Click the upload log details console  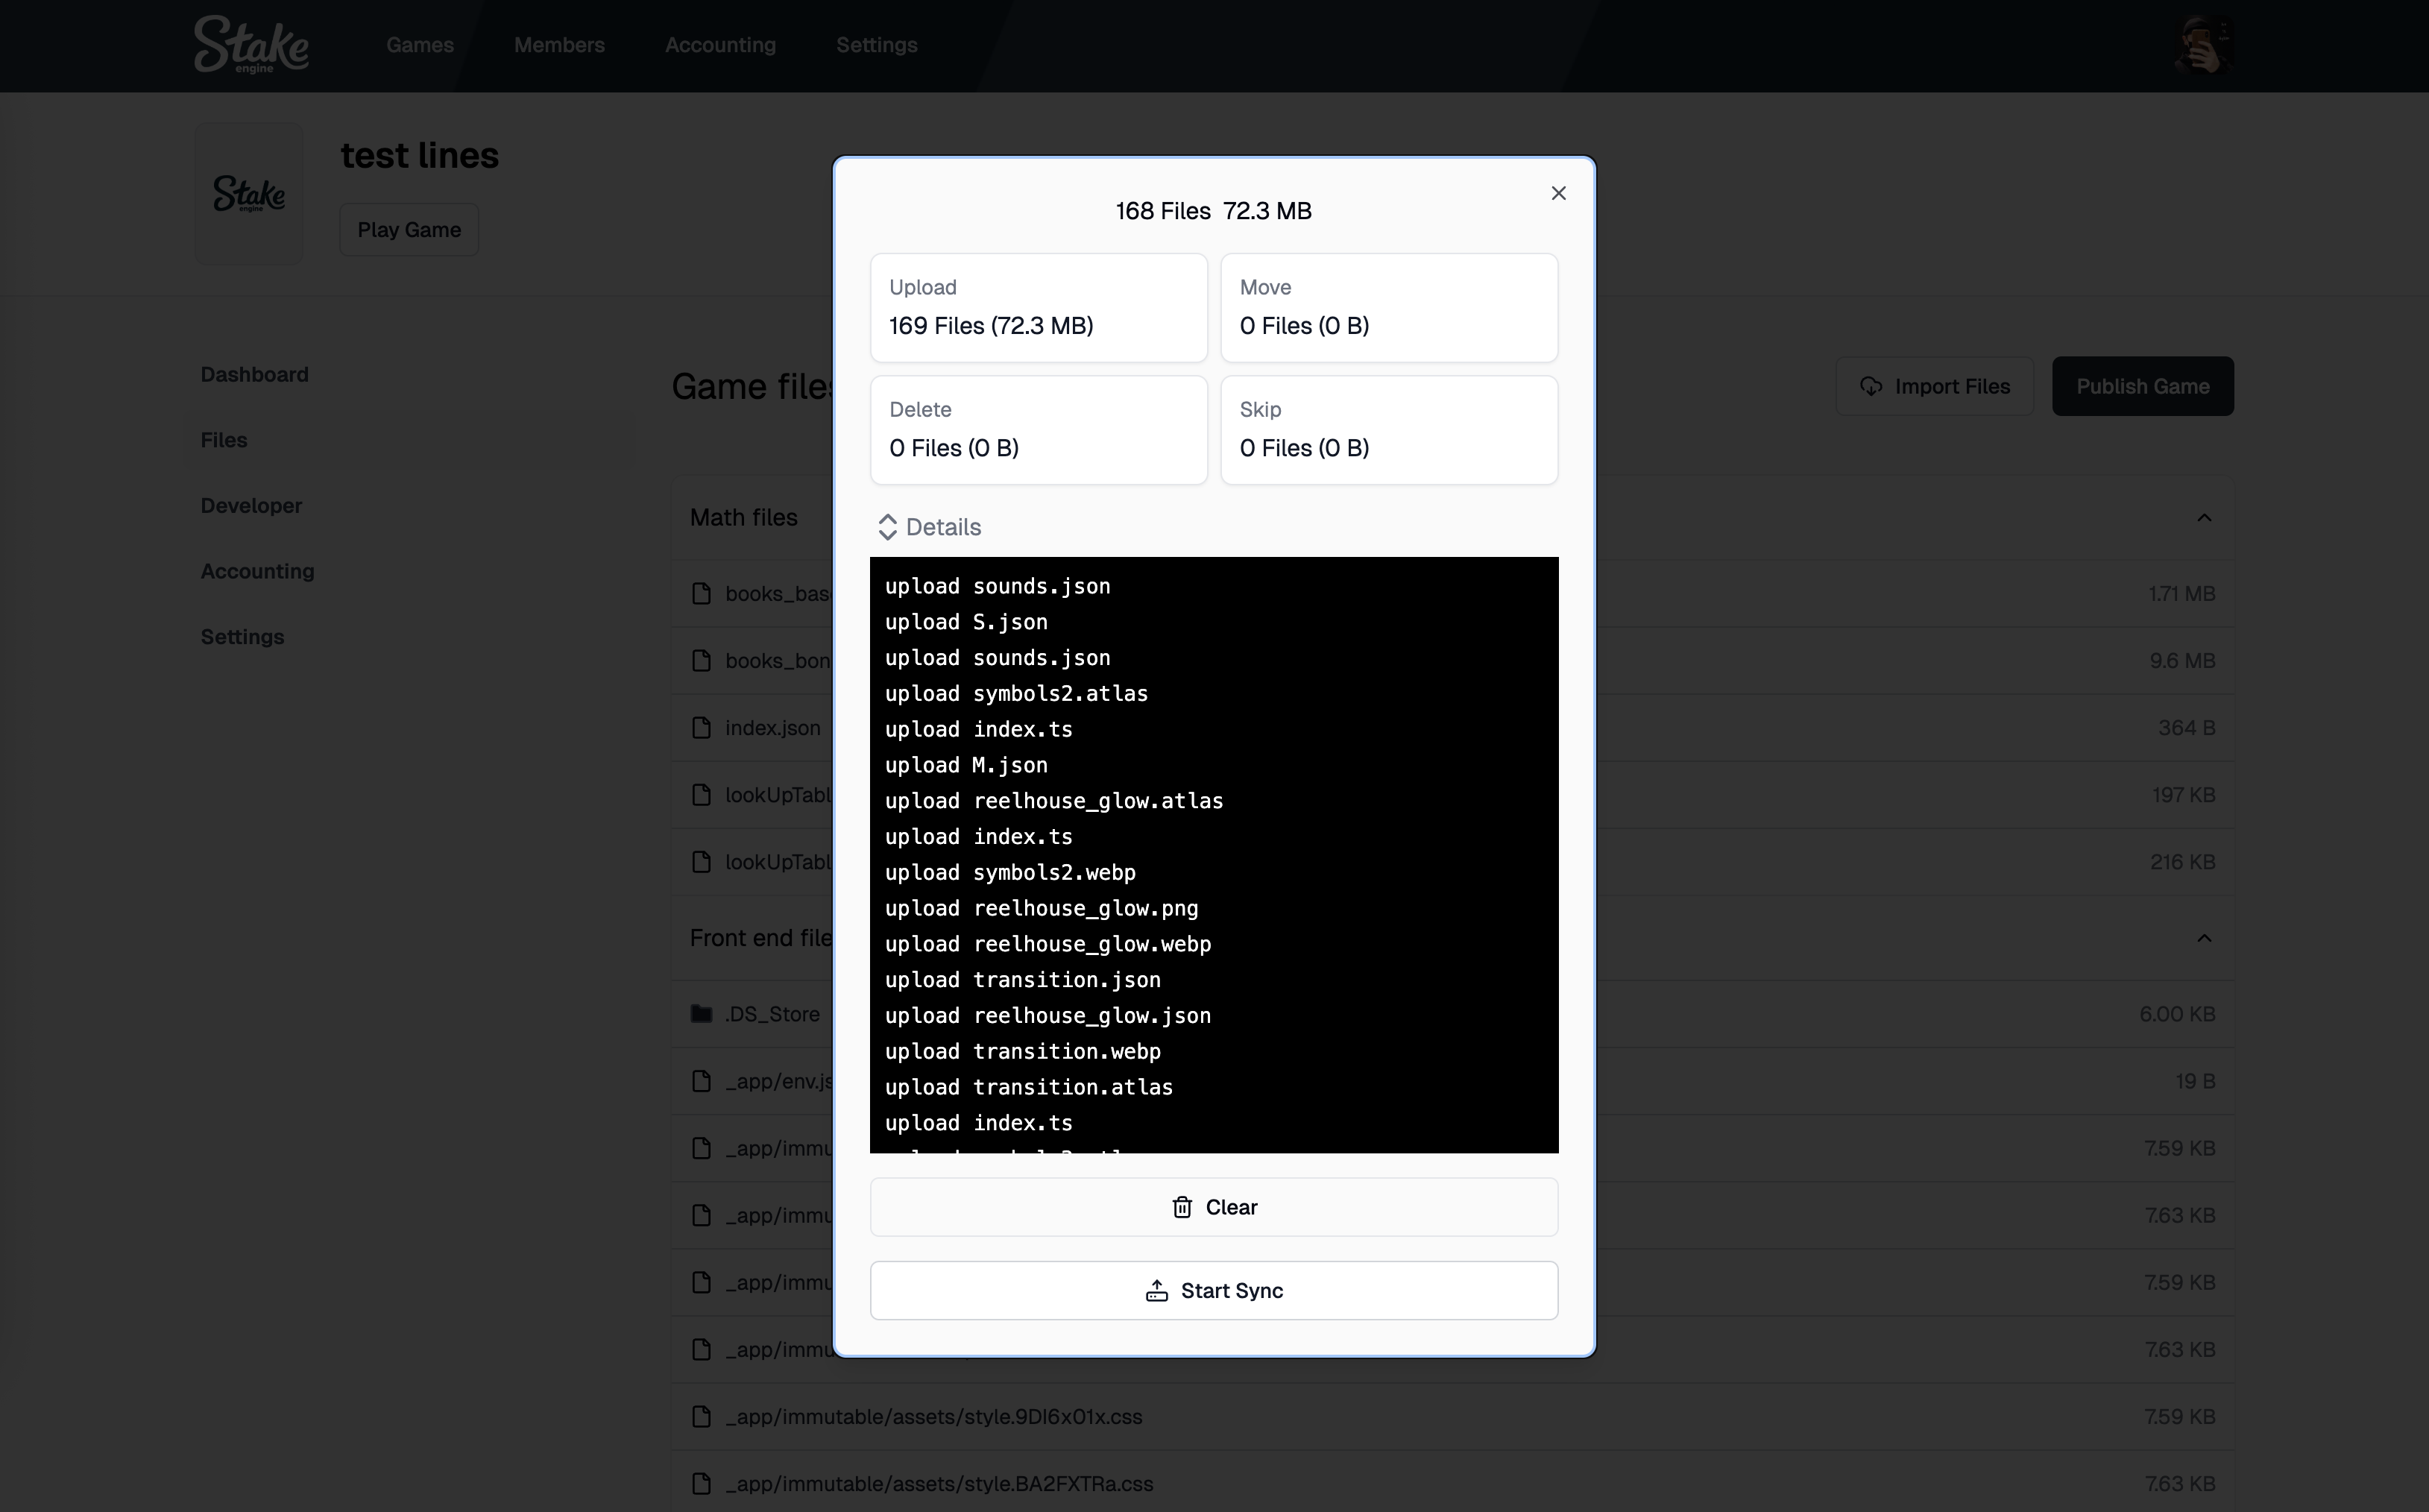pyautogui.click(x=1213, y=855)
